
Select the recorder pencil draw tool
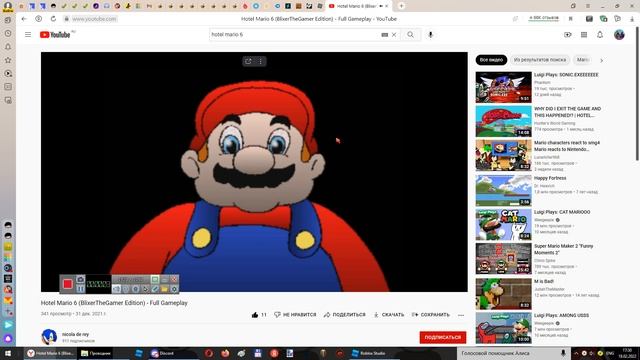(155, 289)
